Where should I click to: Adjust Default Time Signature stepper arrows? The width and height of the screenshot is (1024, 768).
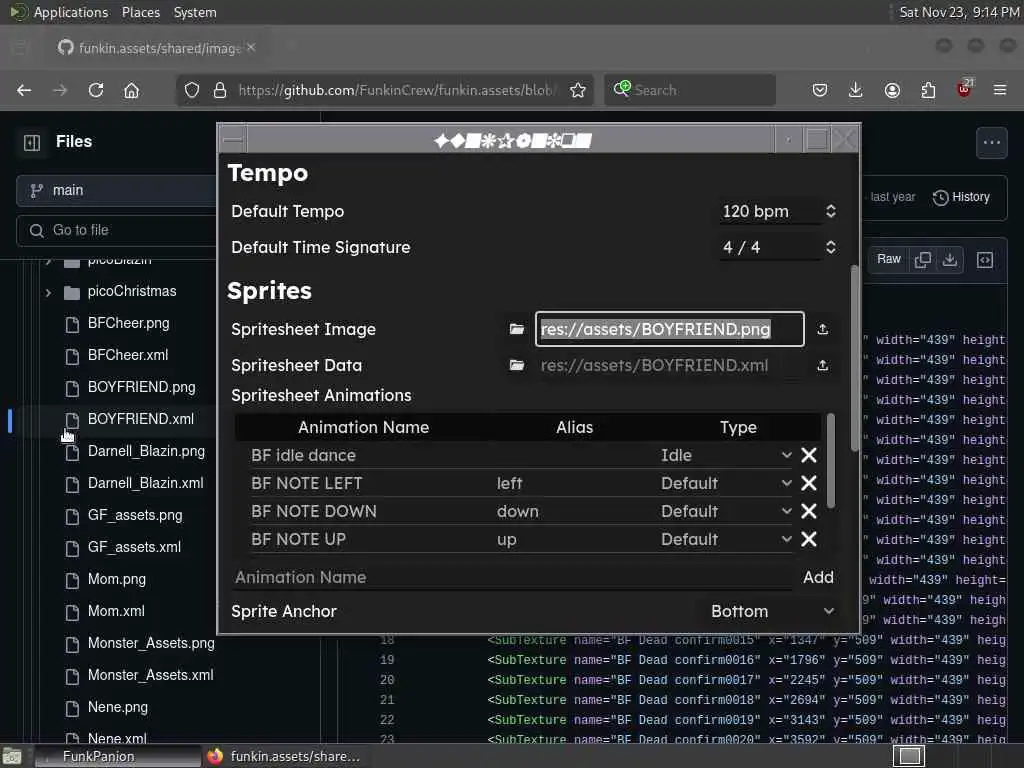tap(831, 247)
